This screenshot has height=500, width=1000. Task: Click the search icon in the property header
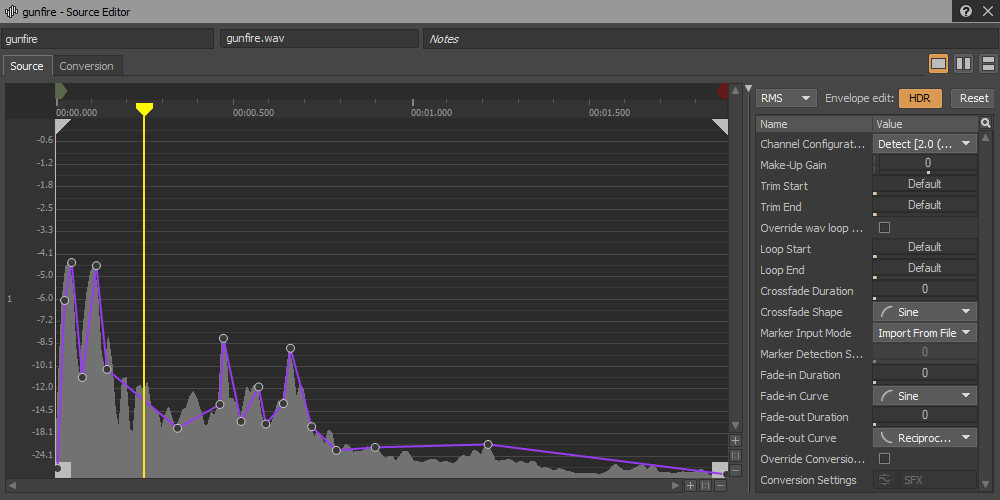(986, 124)
